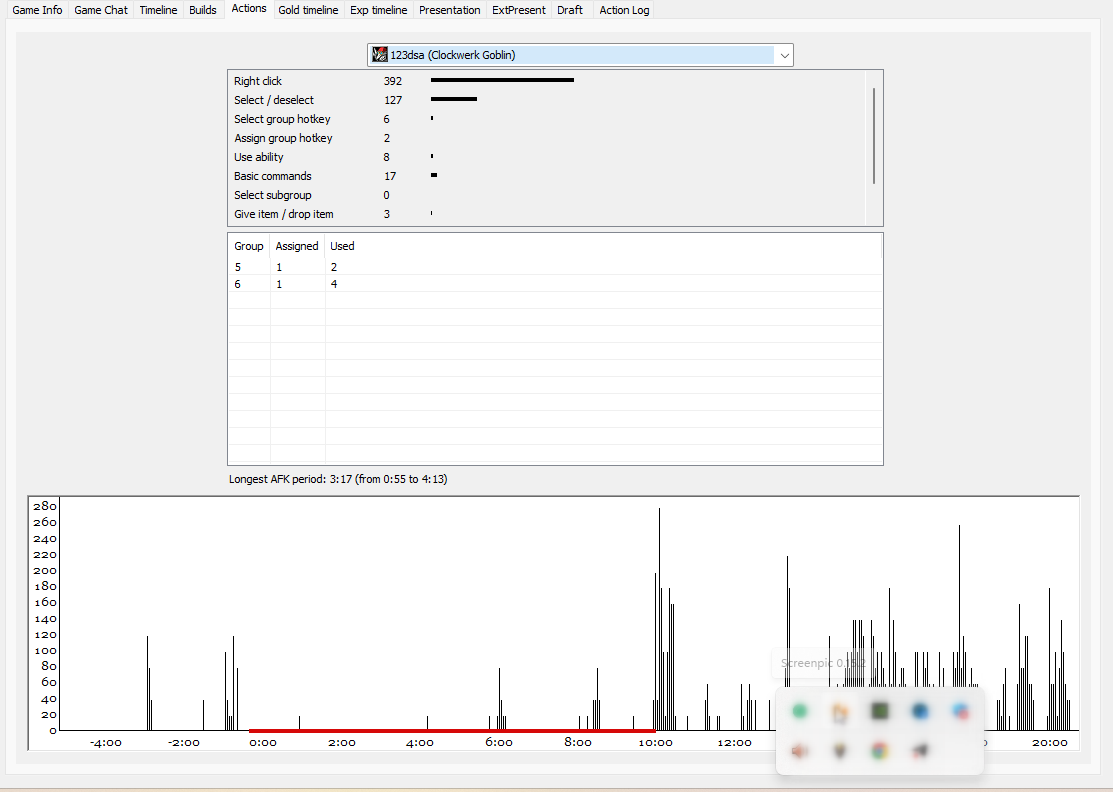
Task: Switch to the Game Info tab
Action: pyautogui.click(x=37, y=10)
